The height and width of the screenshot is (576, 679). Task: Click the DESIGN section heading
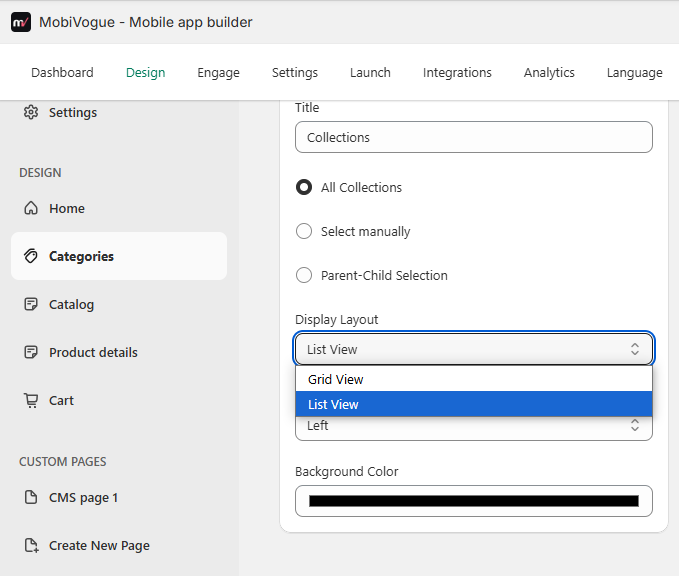pos(40,173)
